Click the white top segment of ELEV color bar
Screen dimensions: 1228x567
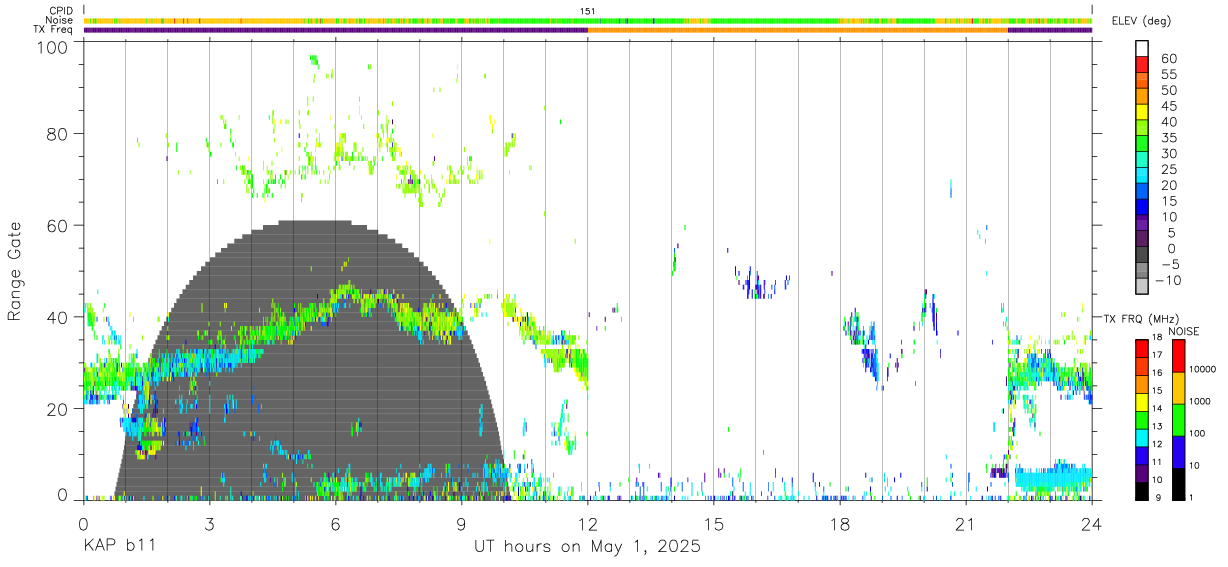(x=1142, y=47)
